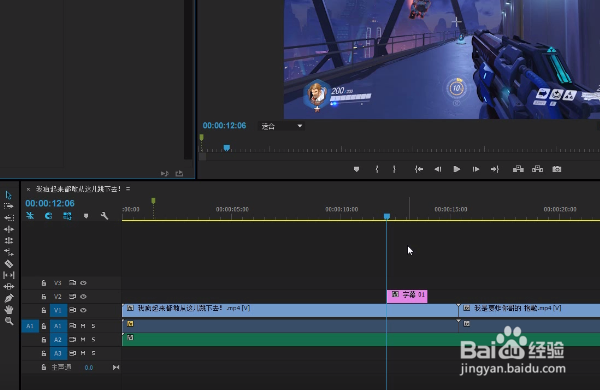Screen dimensions: 600x390
Task: Toggle V2 track eye visibility
Action: point(83,297)
